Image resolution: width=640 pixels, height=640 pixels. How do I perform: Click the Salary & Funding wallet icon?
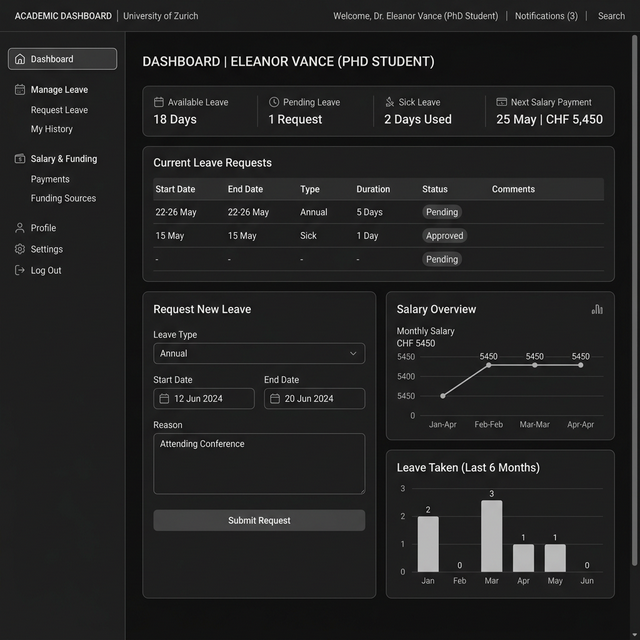(x=20, y=159)
